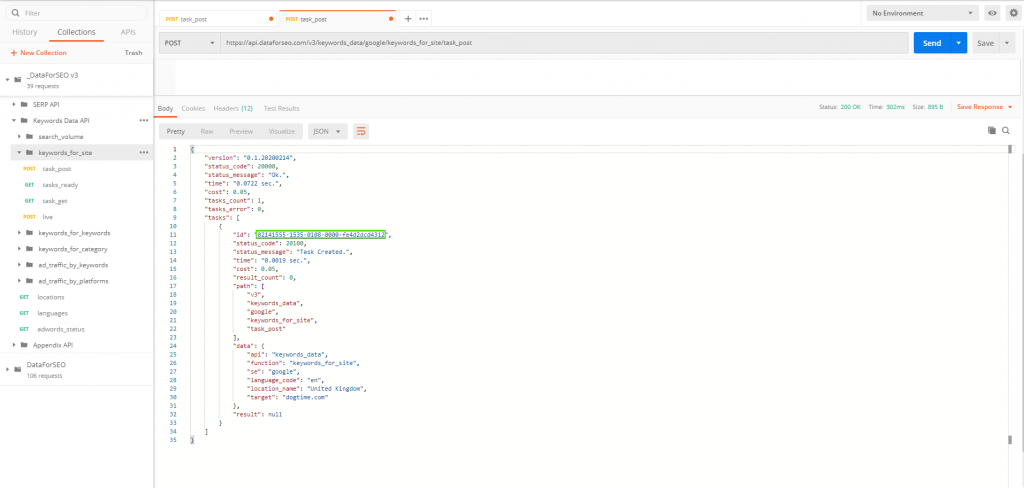Open the JSON format dropdown
This screenshot has width=1024, height=488.
pos(327,131)
